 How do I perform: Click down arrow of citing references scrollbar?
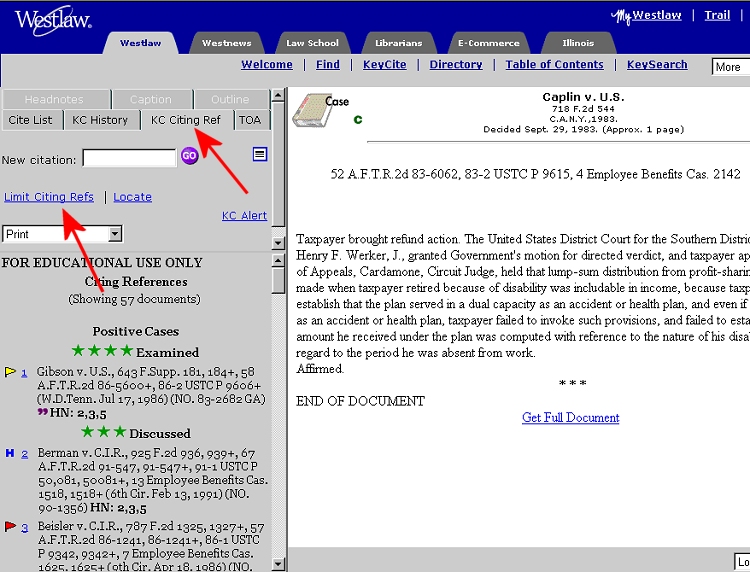[x=278, y=564]
